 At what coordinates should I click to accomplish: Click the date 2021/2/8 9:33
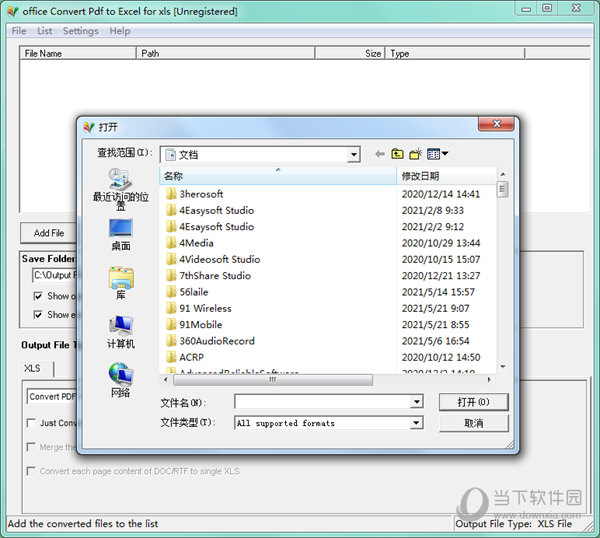coord(432,210)
